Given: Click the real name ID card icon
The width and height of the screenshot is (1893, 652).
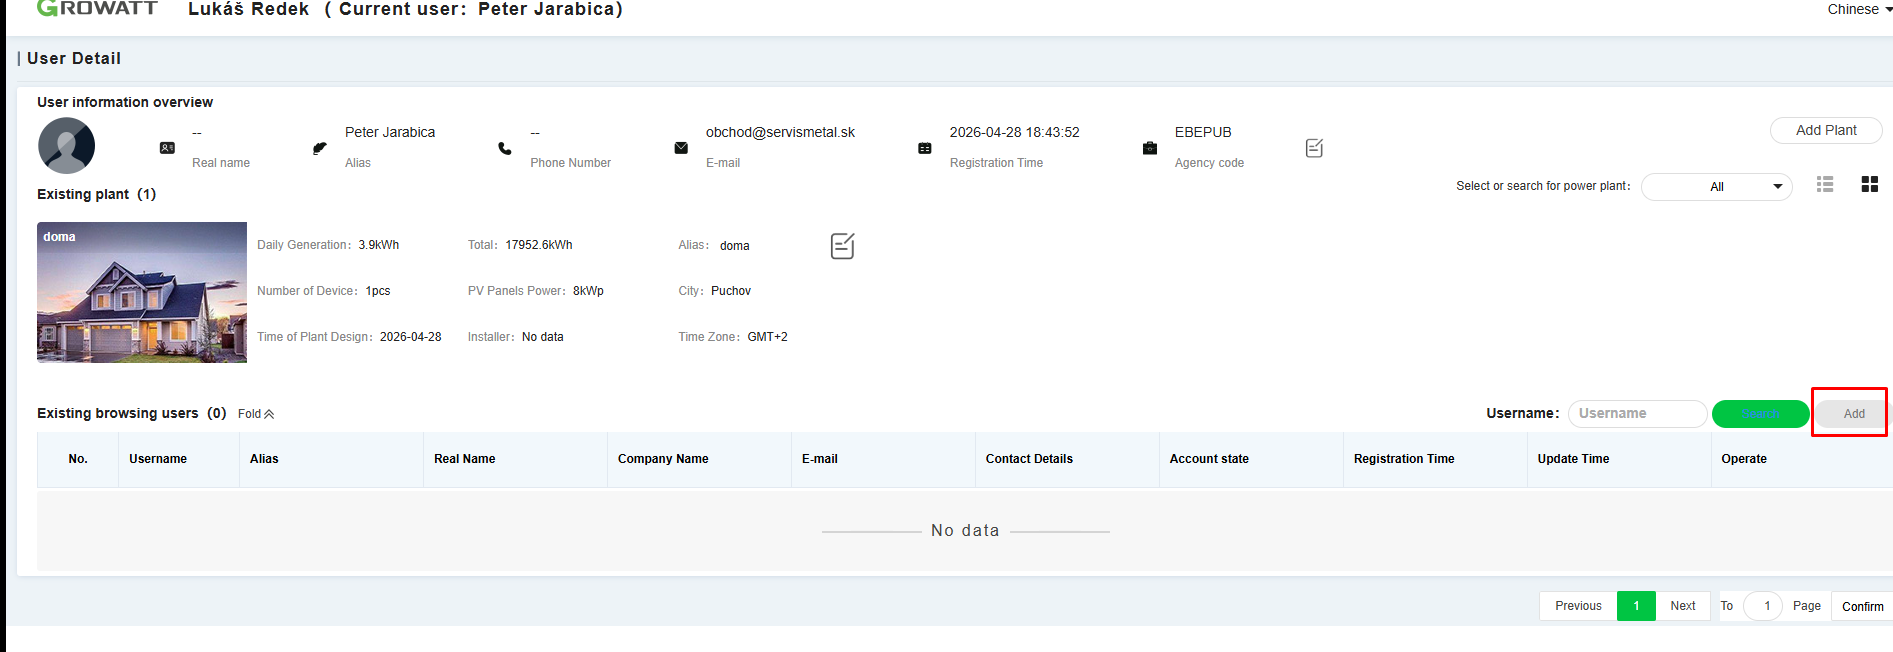Looking at the screenshot, I should coord(167,148).
